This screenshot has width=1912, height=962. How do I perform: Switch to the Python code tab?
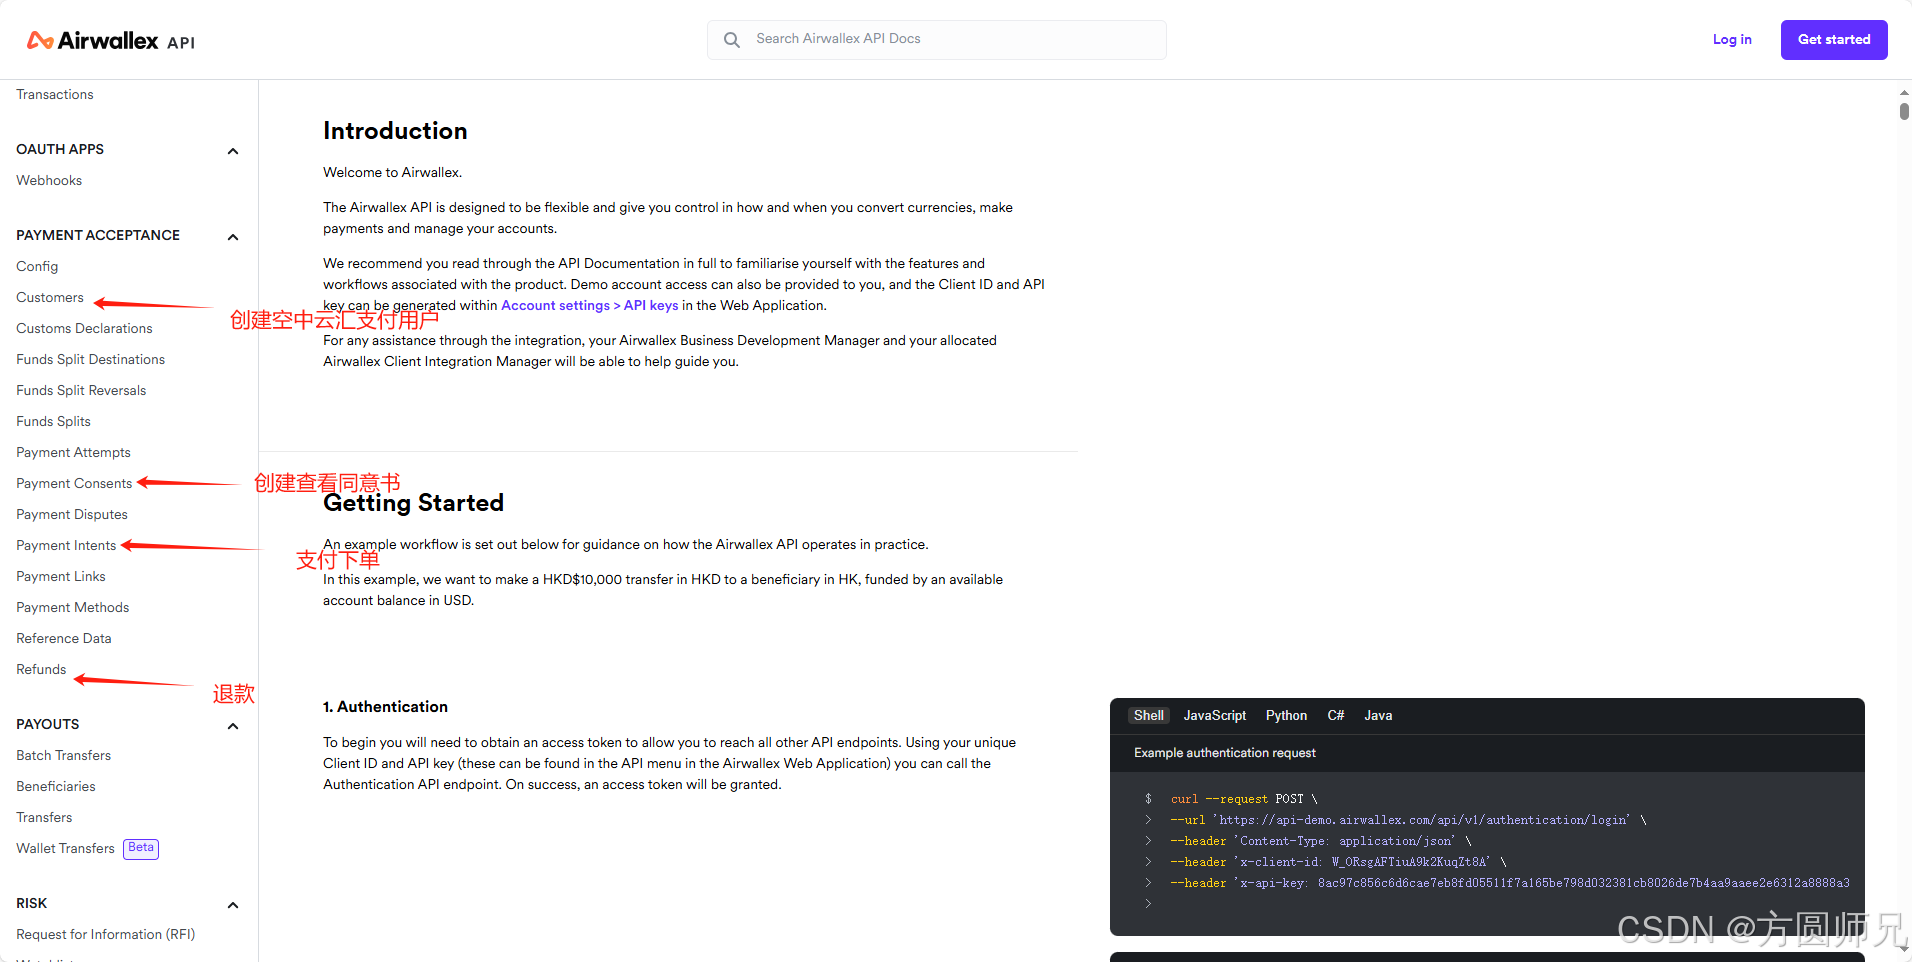pos(1286,715)
